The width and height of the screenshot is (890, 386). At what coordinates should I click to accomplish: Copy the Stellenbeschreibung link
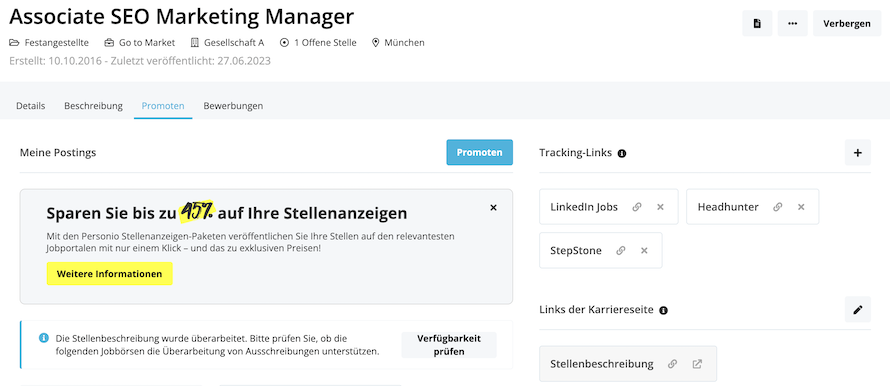(673, 364)
